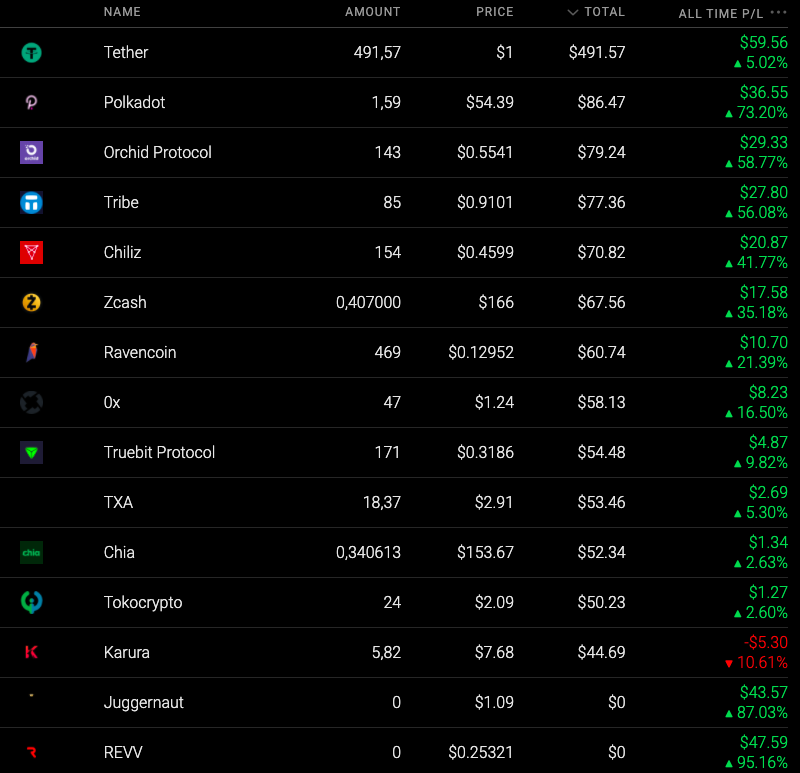
Task: Select the REVV name
Action: (x=123, y=753)
